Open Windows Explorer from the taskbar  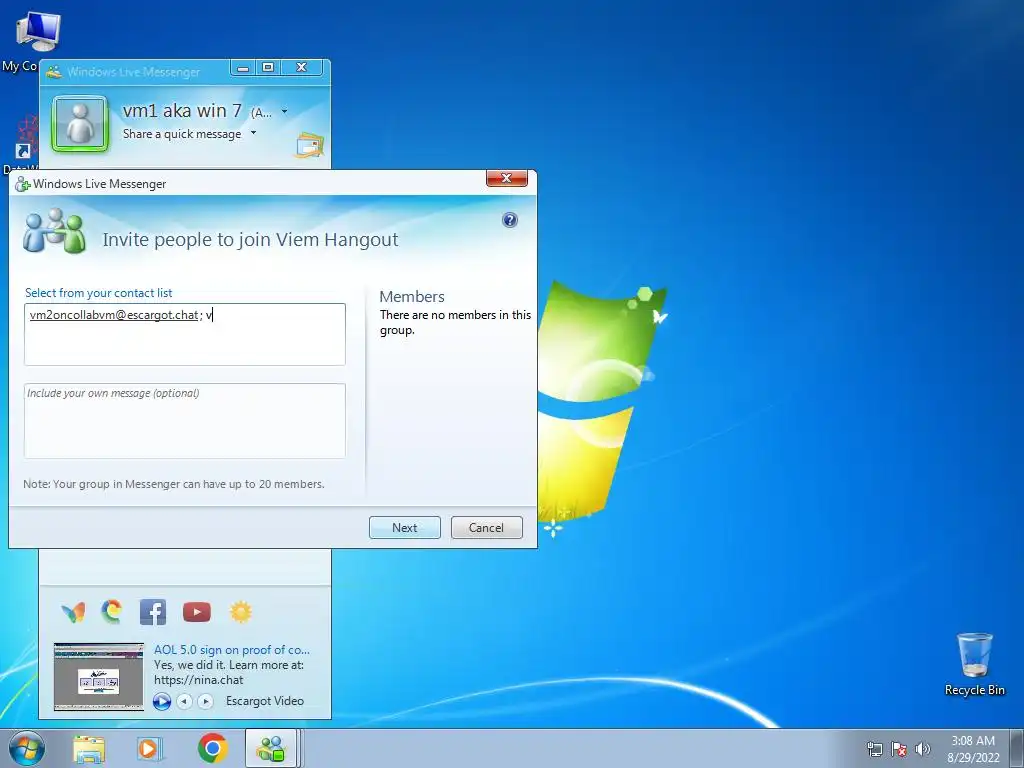click(x=89, y=749)
